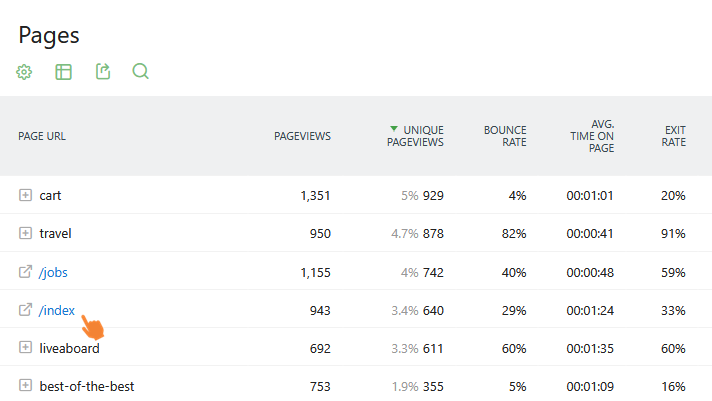Click the table visualization icon
The width and height of the screenshot is (712, 401).
point(64,72)
